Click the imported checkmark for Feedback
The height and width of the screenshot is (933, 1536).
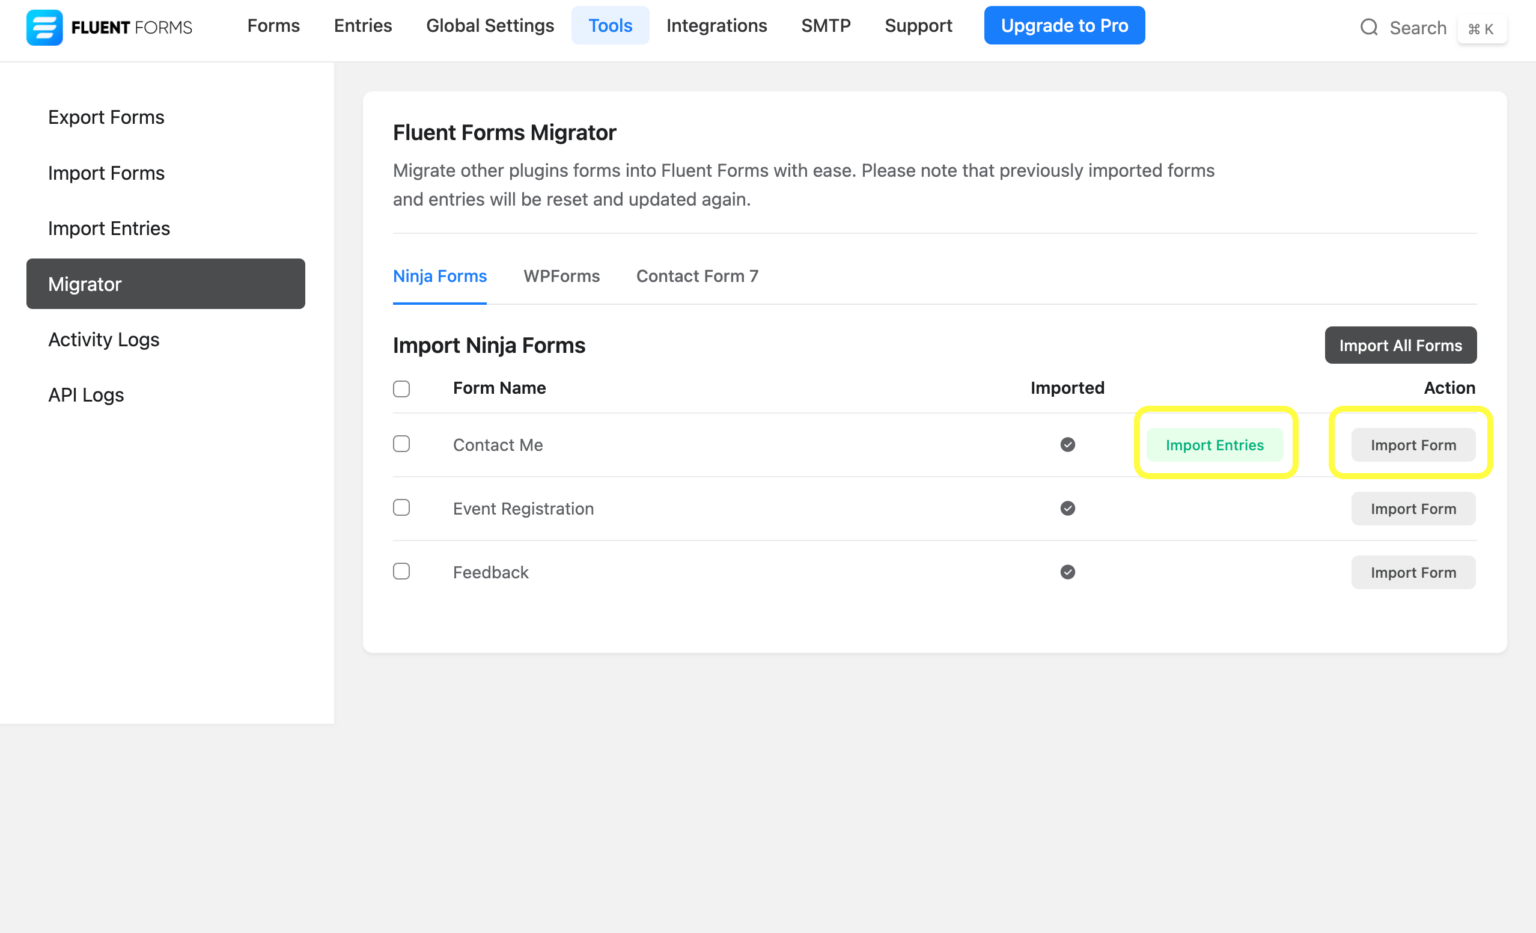[1067, 571]
